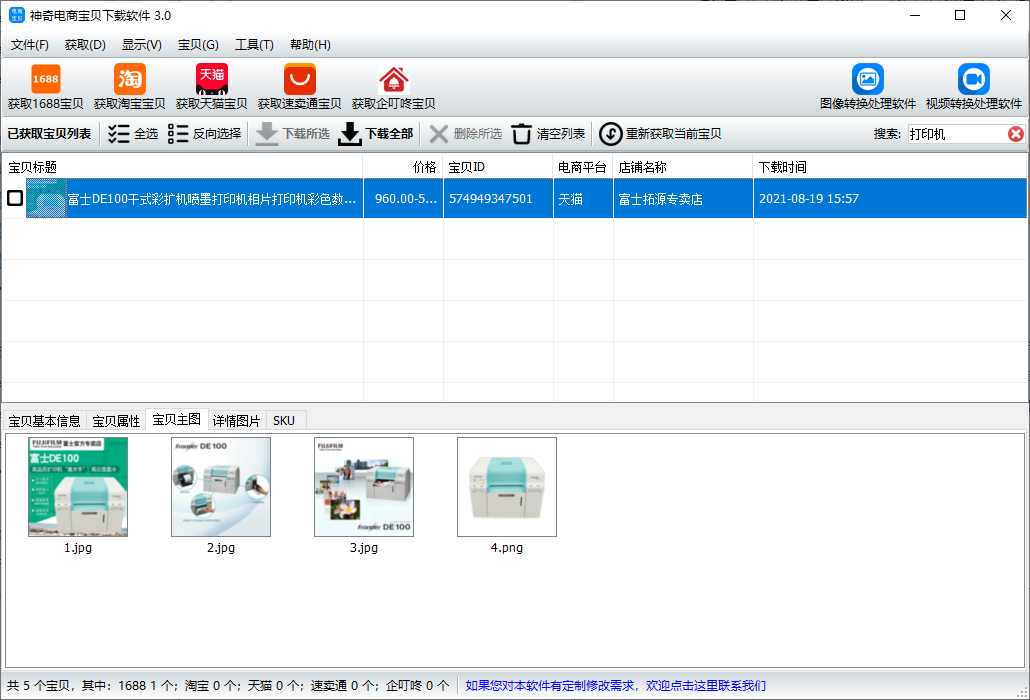
Task: Click the title 富士DE100干式彩扩机 in the list
Action: click(x=212, y=198)
